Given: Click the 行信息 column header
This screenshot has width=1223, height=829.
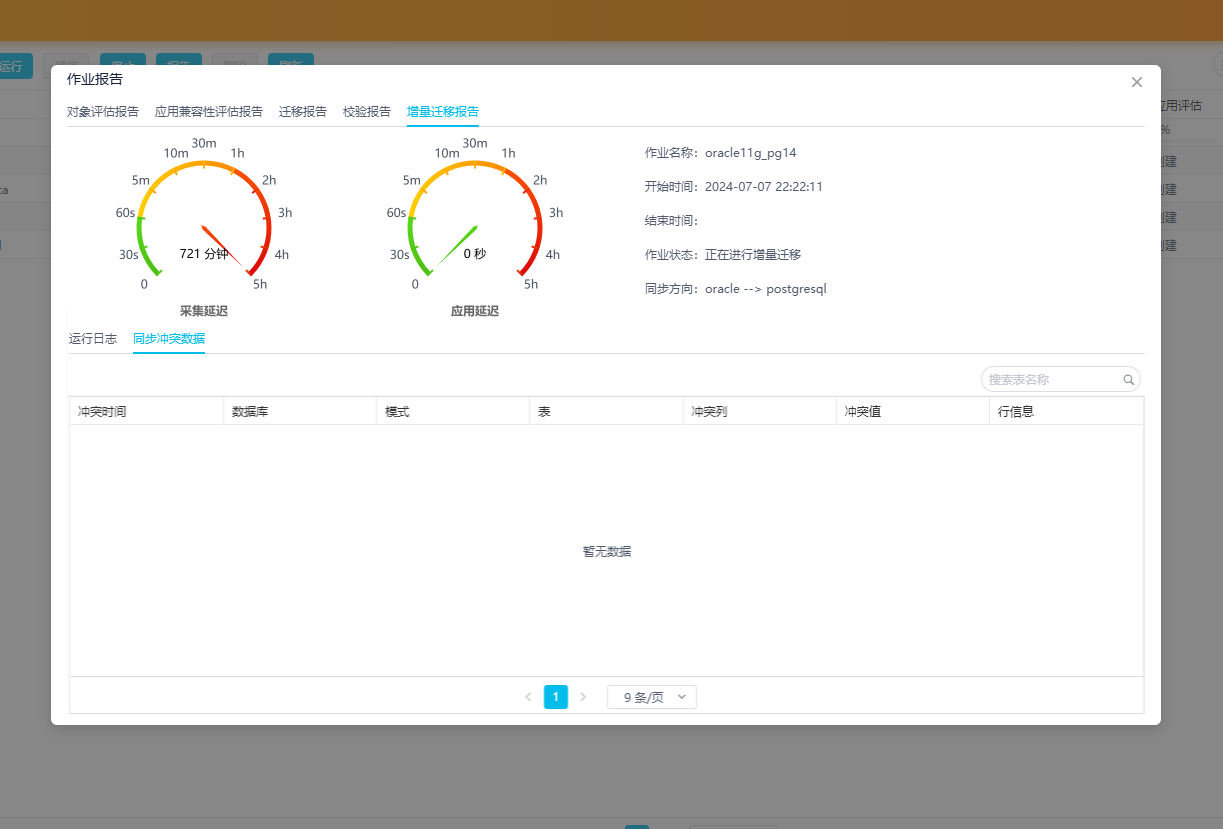Looking at the screenshot, I should click(x=1066, y=411).
